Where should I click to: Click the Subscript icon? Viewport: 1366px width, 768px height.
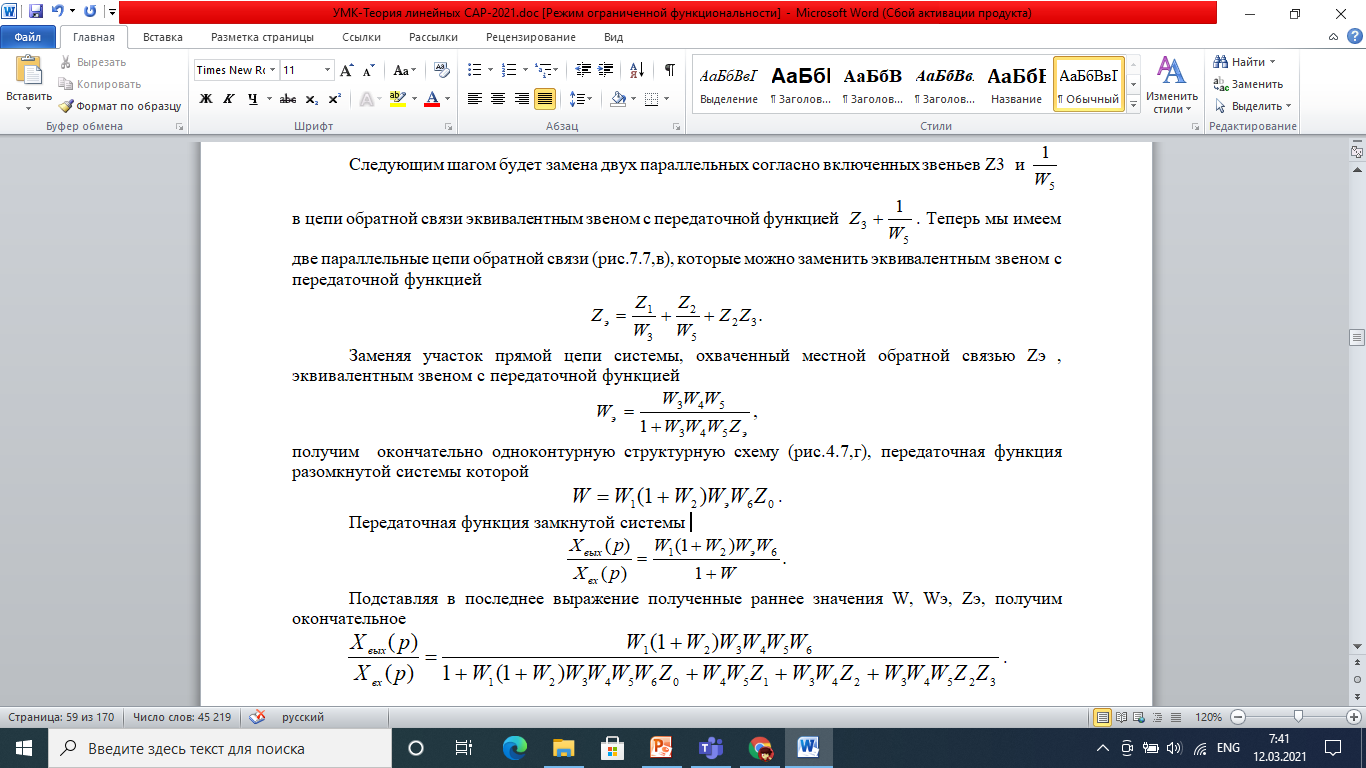pos(311,99)
